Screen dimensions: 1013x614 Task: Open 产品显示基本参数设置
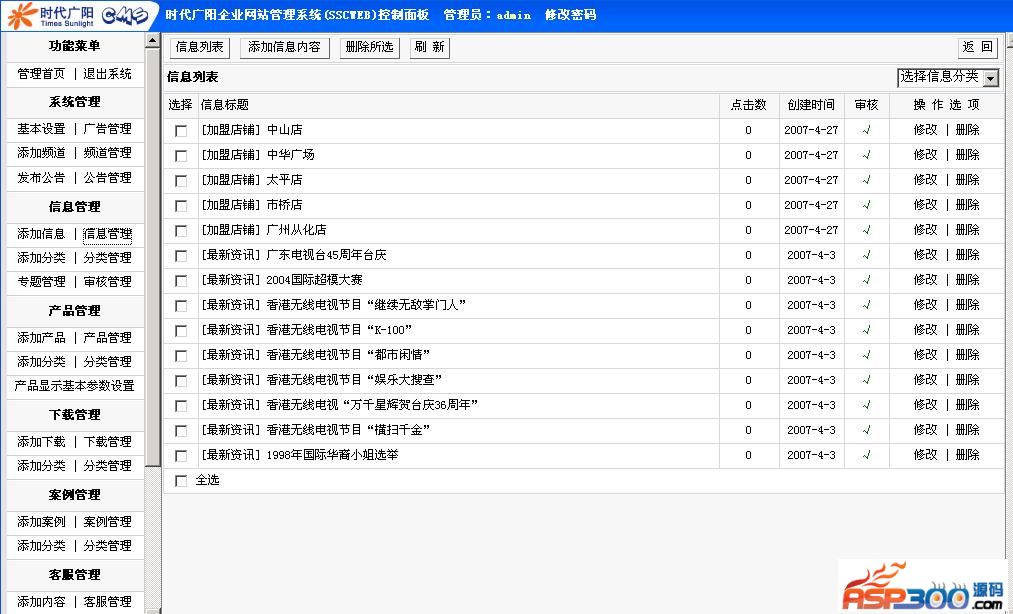click(74, 386)
